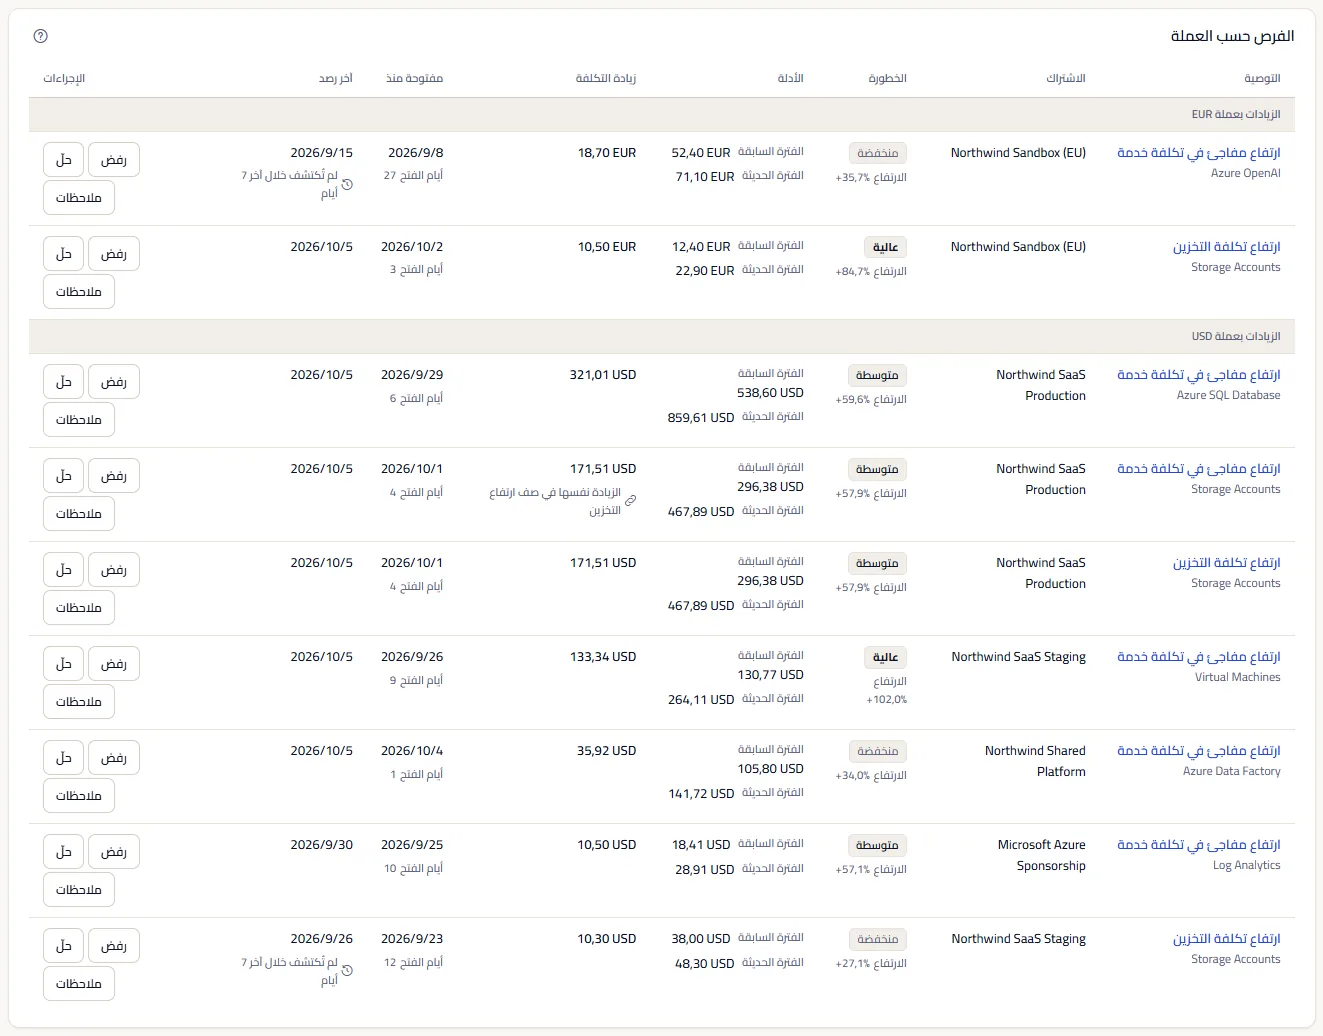
Task: Click the clock icon in the 10,30 USD row
Action: [347, 970]
